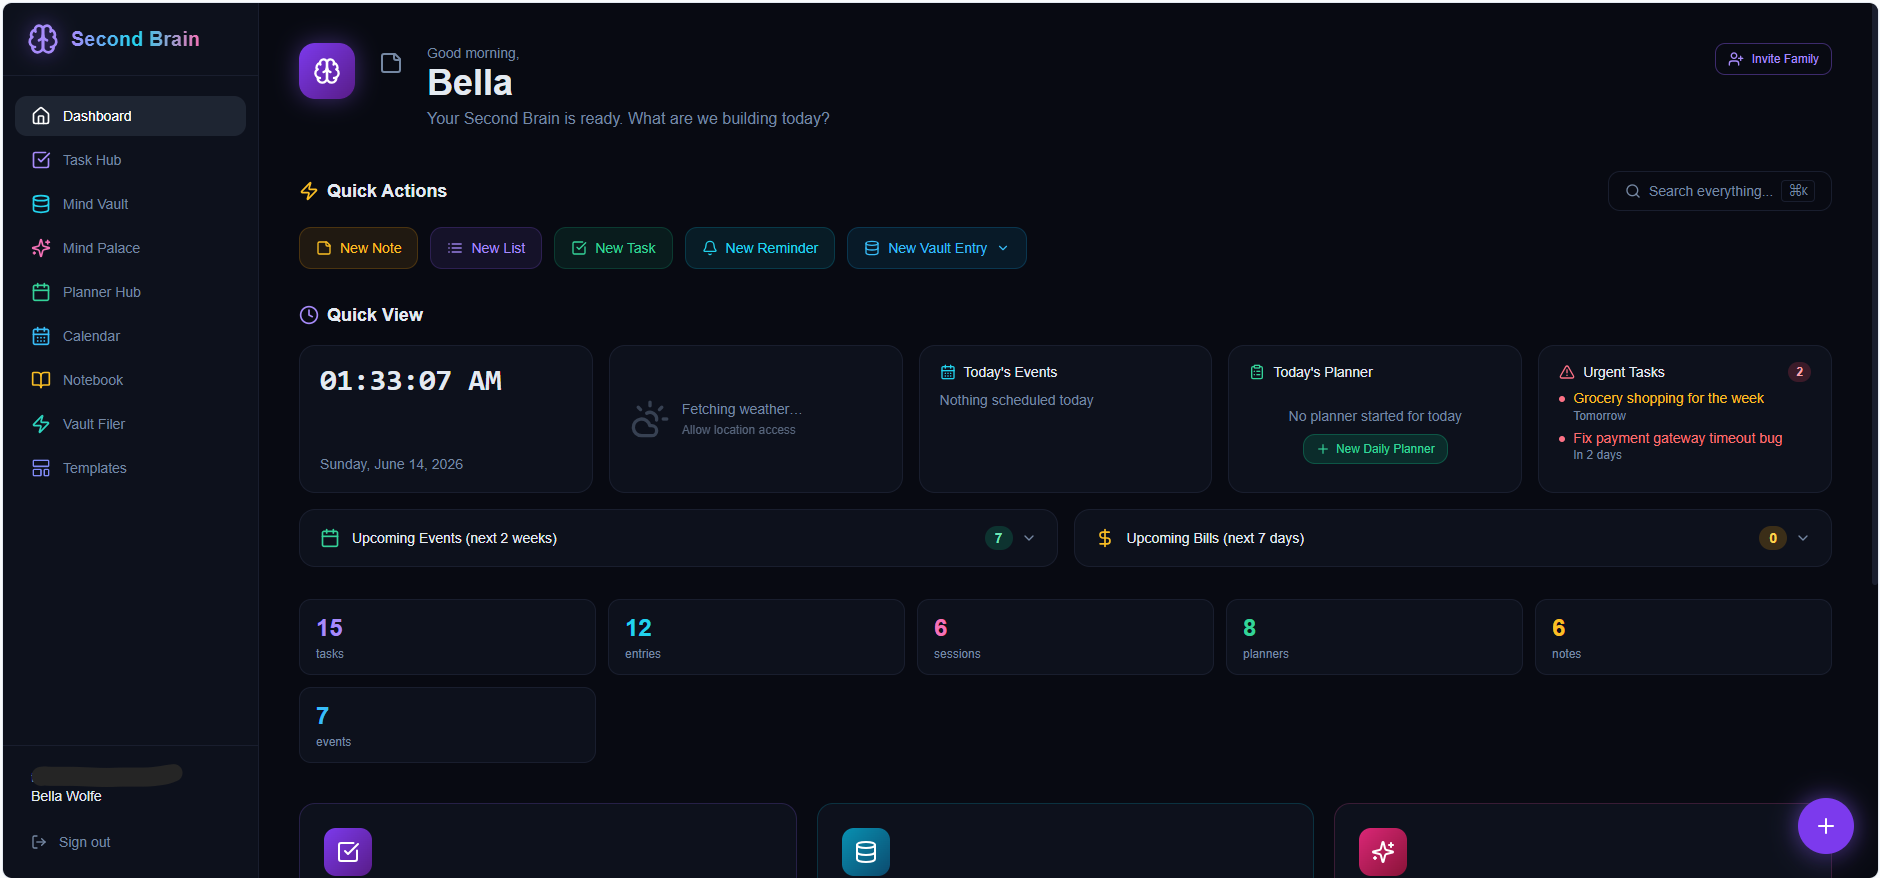Screen dimensions: 1880x878
Task: Click the page scrollbar on right edge
Action: tap(1874, 295)
